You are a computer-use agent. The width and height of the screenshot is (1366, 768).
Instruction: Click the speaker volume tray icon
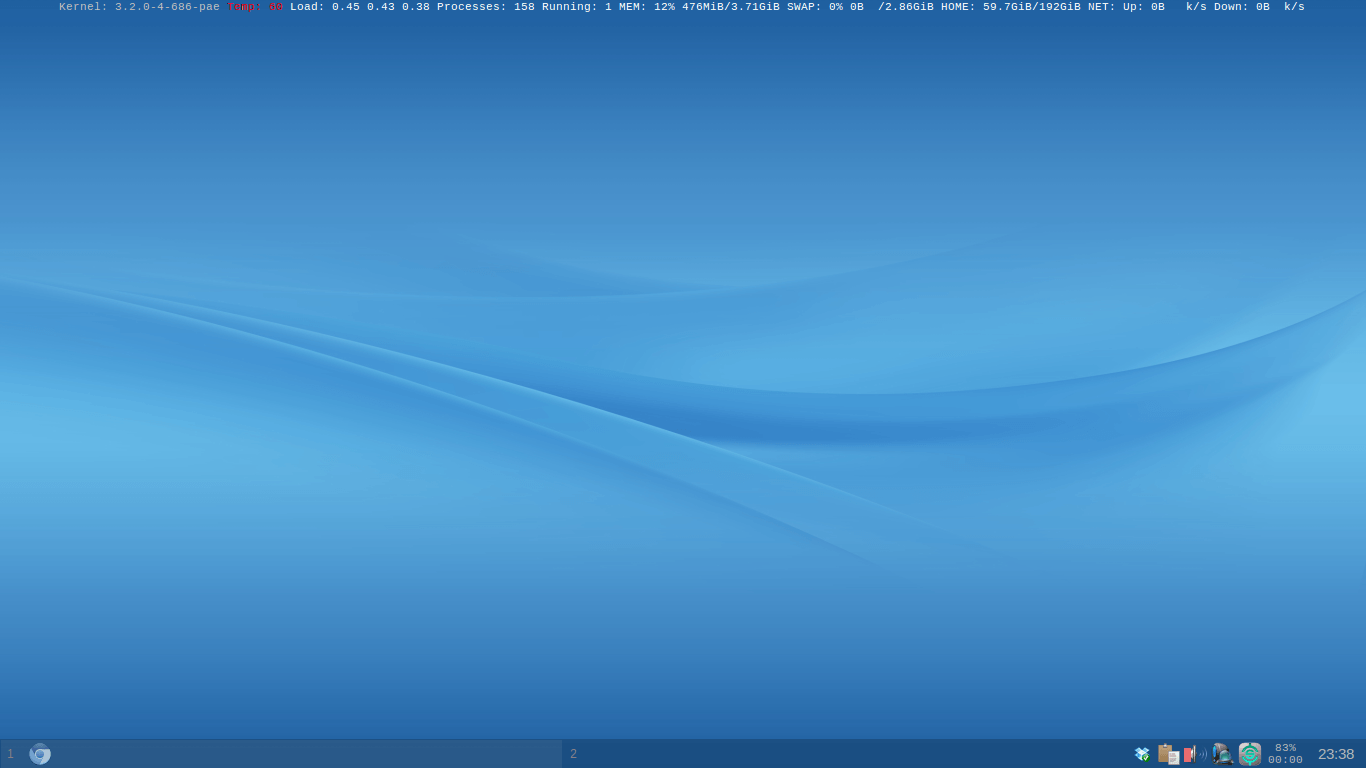(x=1192, y=753)
